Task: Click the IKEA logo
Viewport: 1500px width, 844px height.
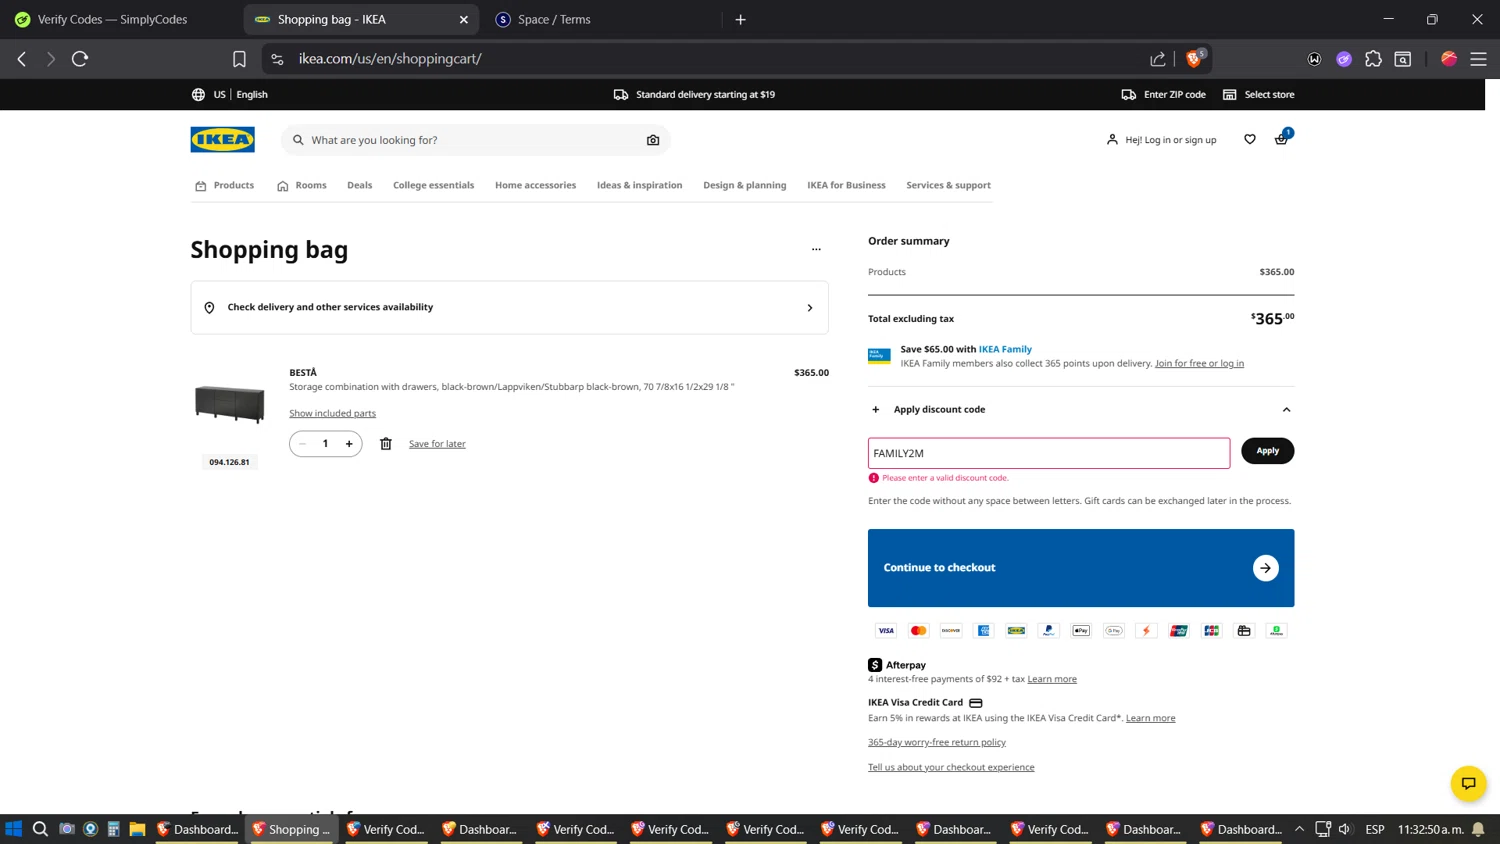Action: pos(222,139)
